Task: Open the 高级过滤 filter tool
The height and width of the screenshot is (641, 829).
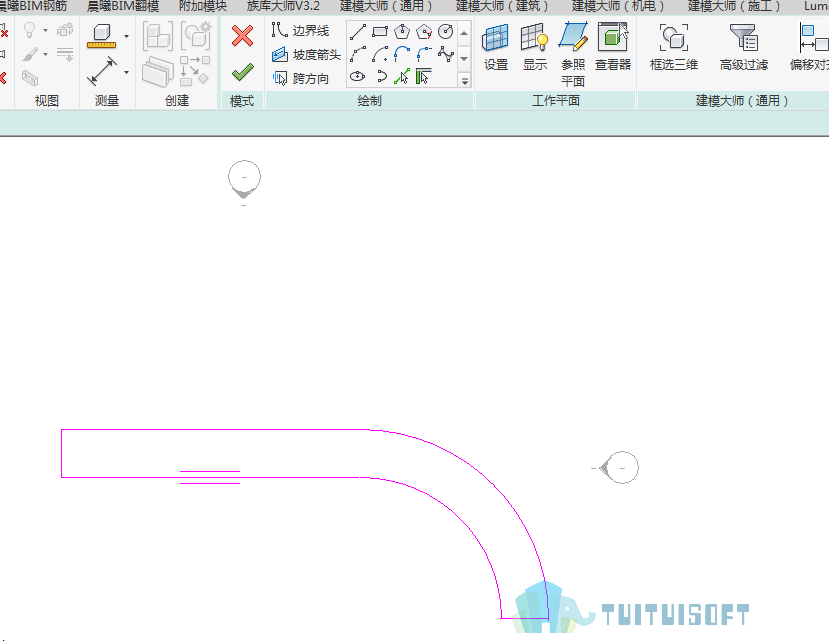Action: coord(743,47)
